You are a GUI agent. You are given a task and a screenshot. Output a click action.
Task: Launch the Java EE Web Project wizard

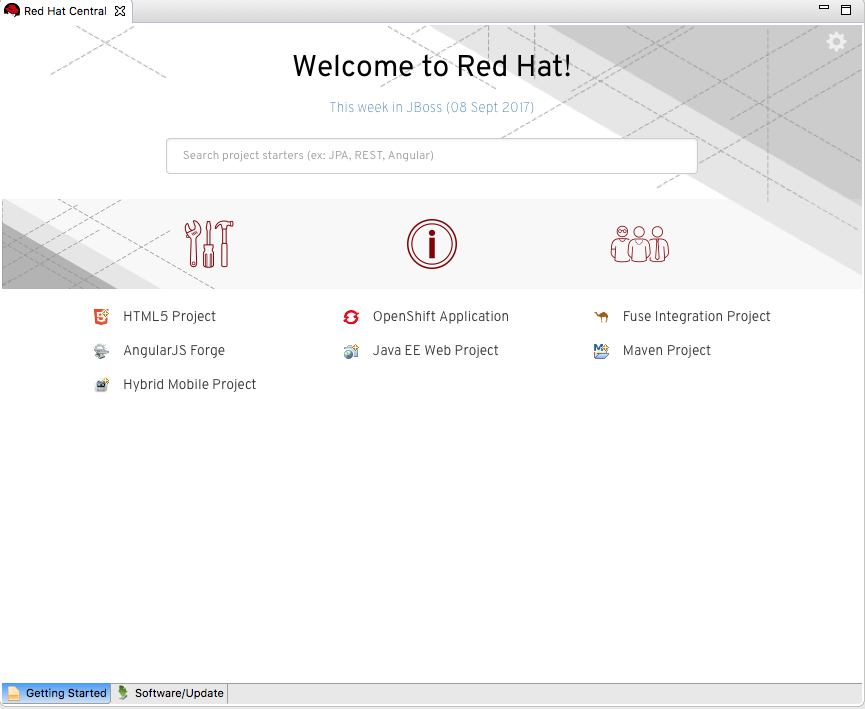pyautogui.click(x=435, y=351)
